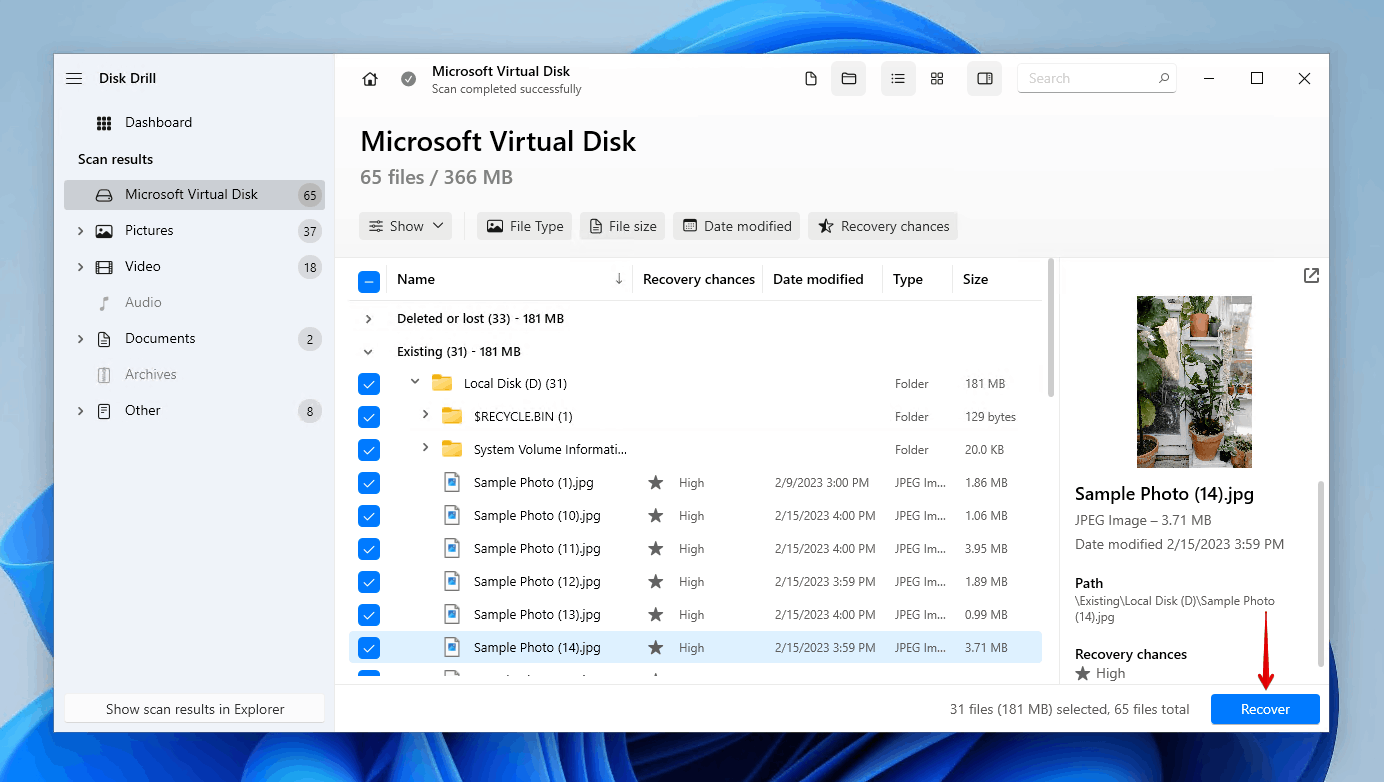The height and width of the screenshot is (782, 1384).
Task: Sort by Size column header
Action: 975,279
